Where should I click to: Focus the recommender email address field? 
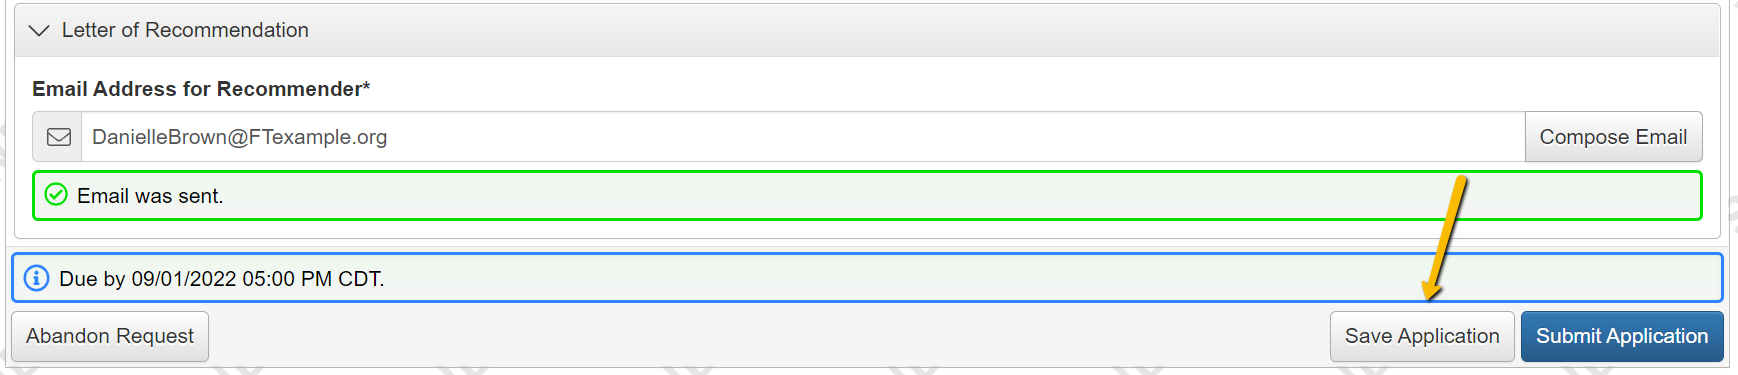point(803,137)
